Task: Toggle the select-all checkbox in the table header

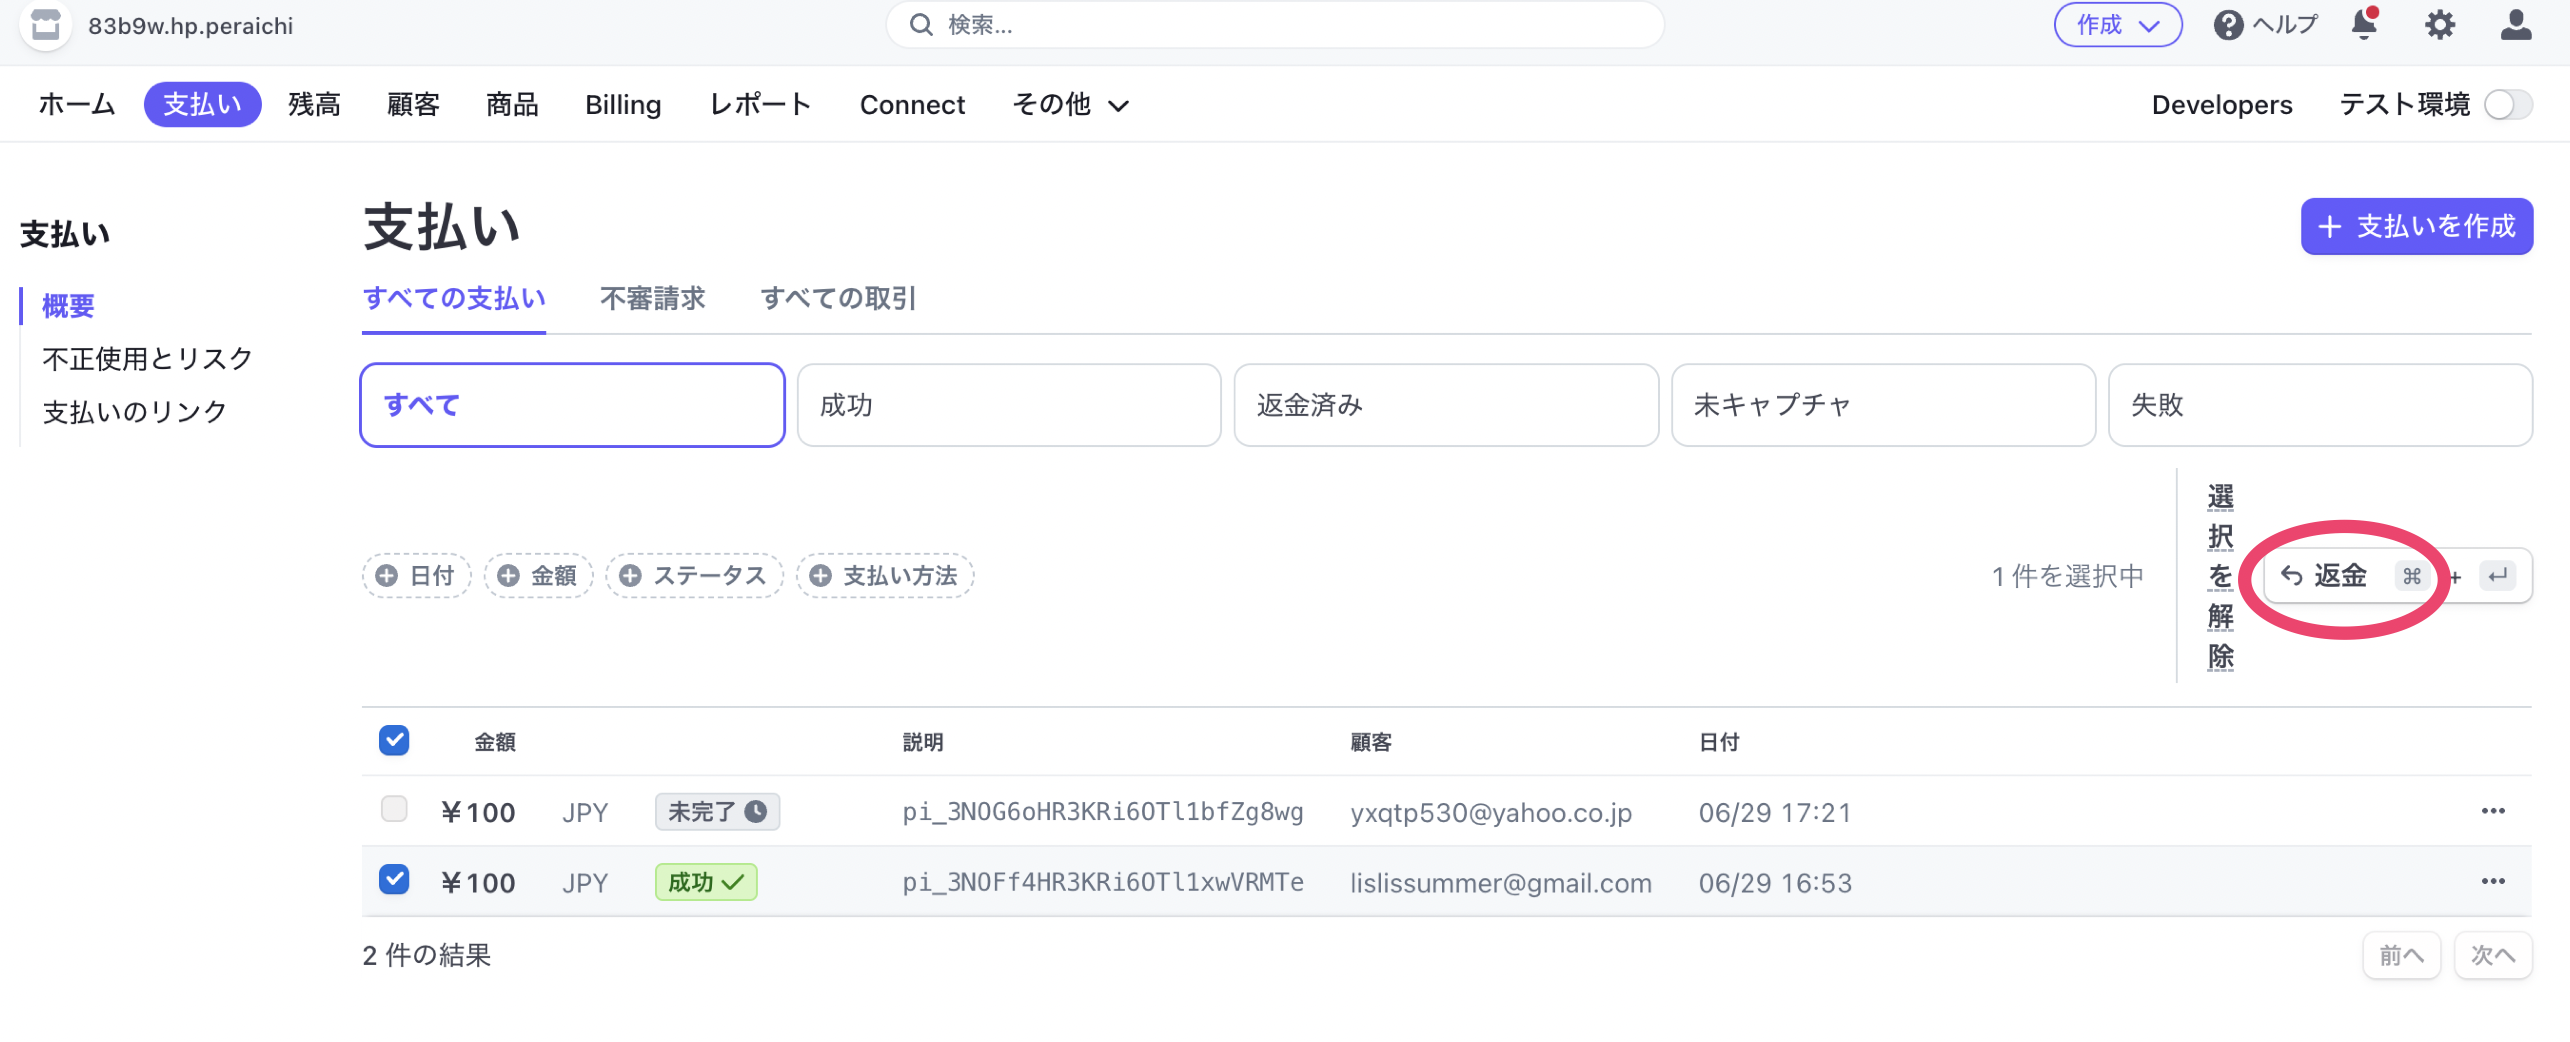Action: click(x=394, y=740)
